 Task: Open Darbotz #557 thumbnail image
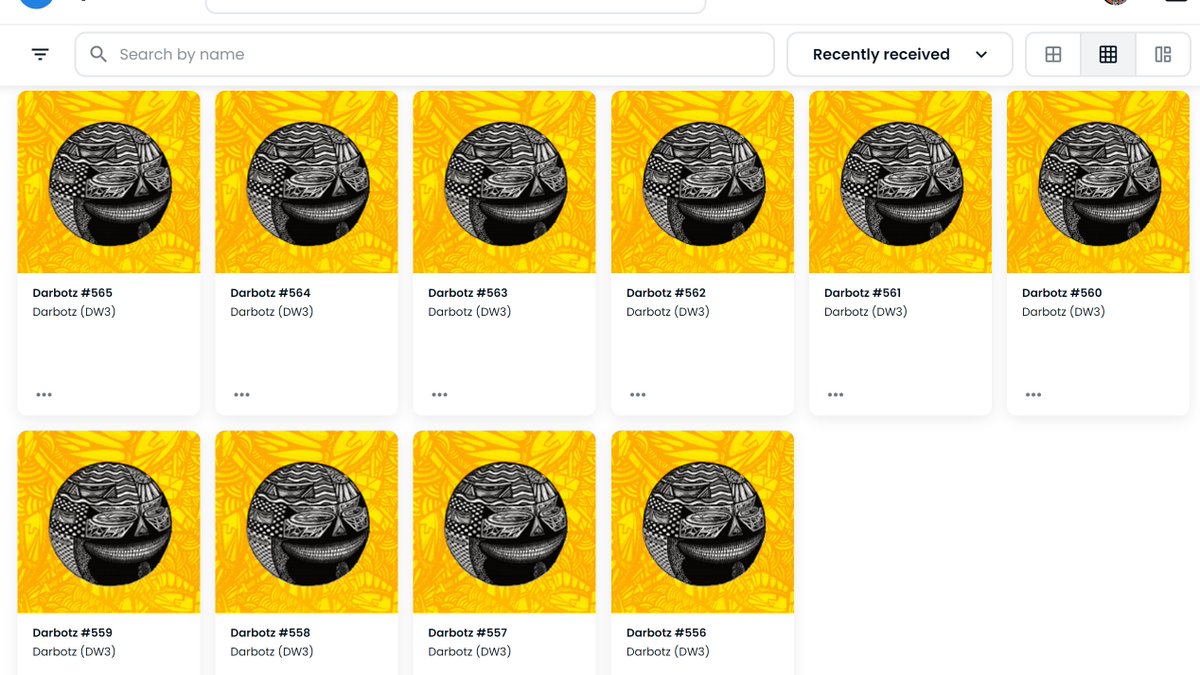coord(505,522)
